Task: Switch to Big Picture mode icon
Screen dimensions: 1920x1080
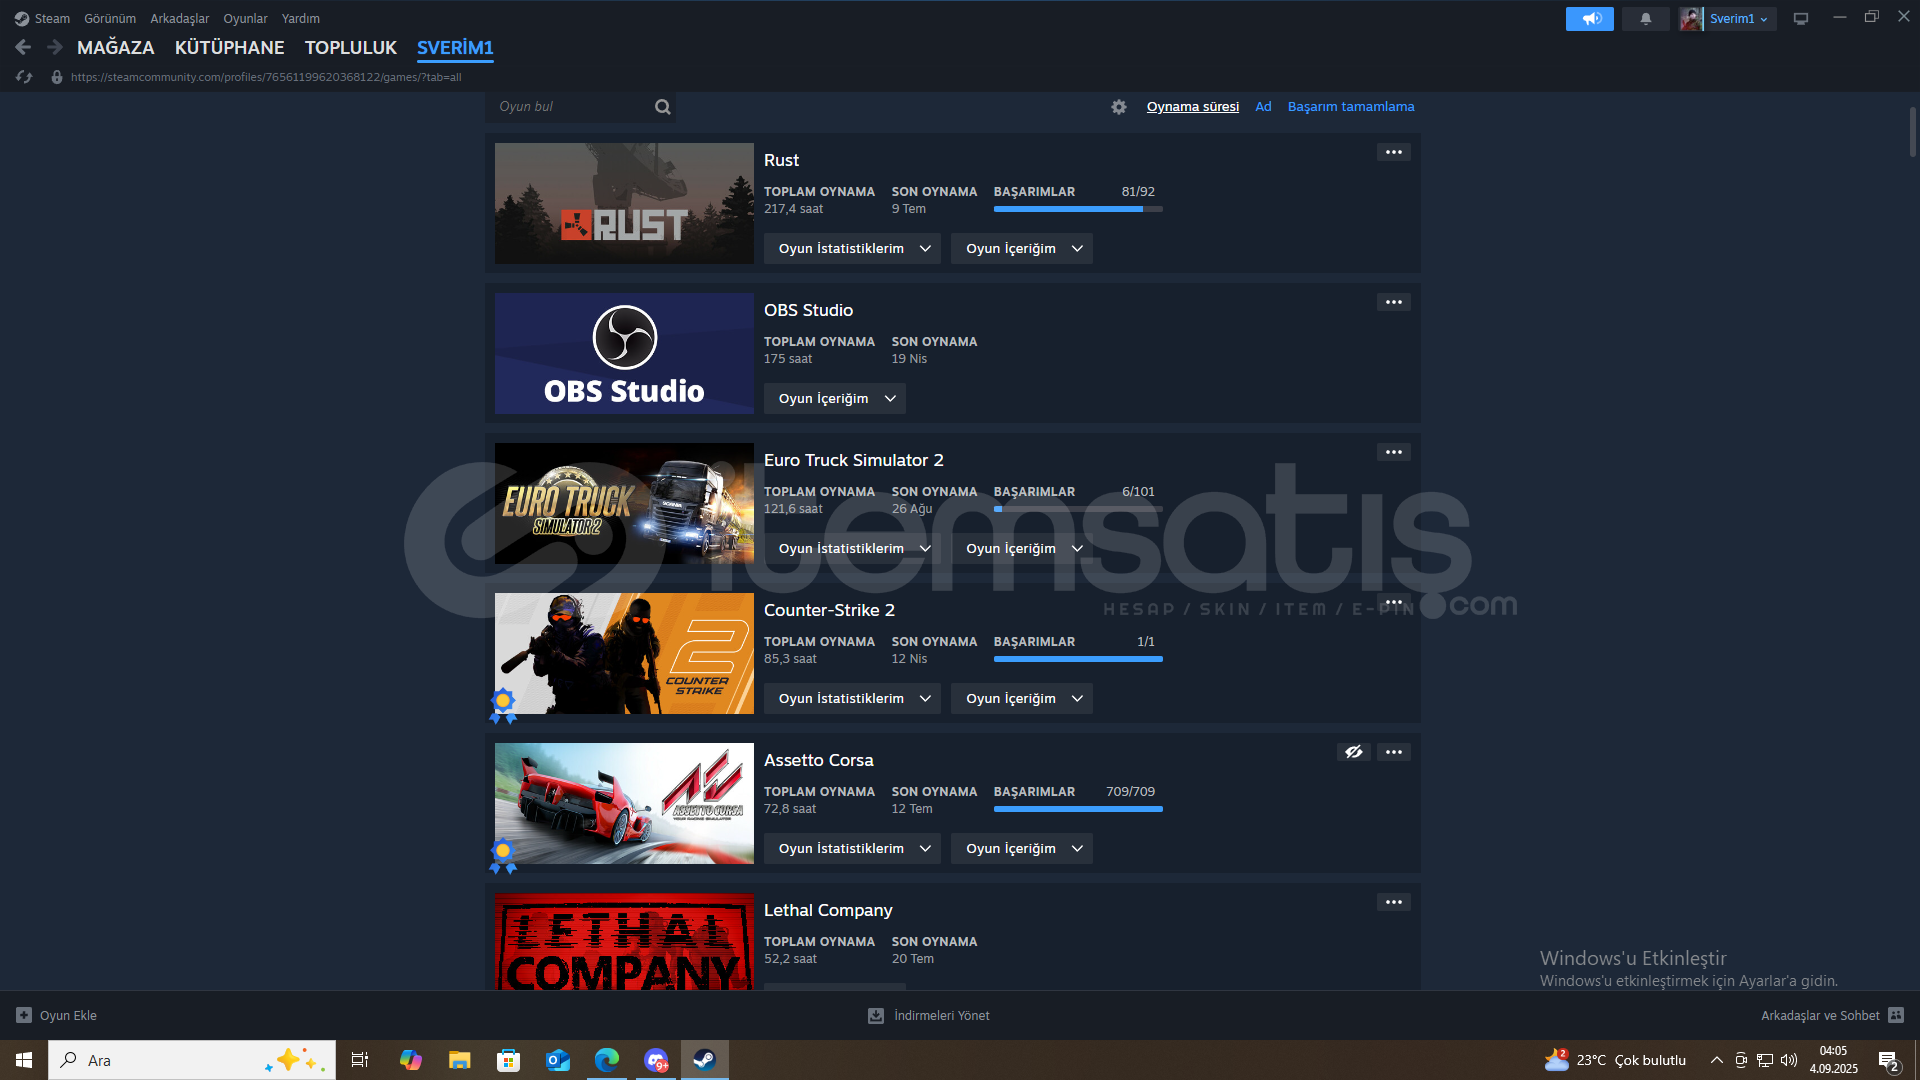Action: [1801, 19]
